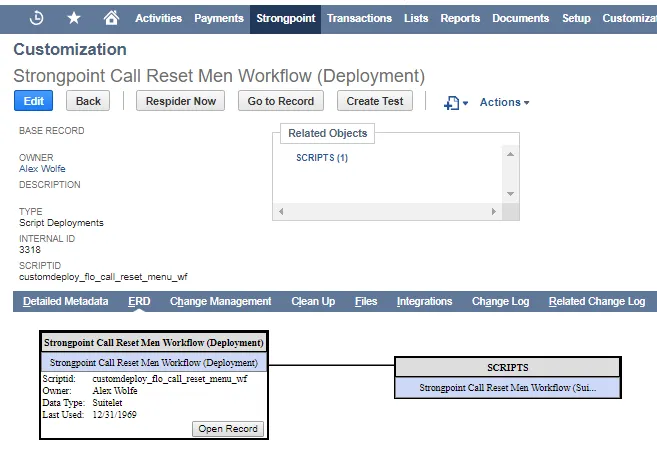The image size is (657, 452).
Task: Click the Scriptid value inside the ERD box
Action: pyautogui.click(x=170, y=379)
